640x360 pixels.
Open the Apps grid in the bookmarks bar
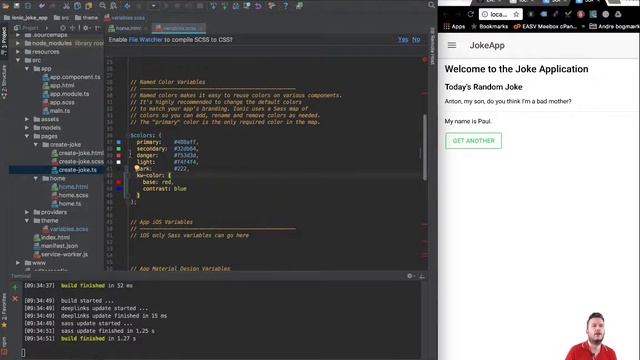[454, 27]
